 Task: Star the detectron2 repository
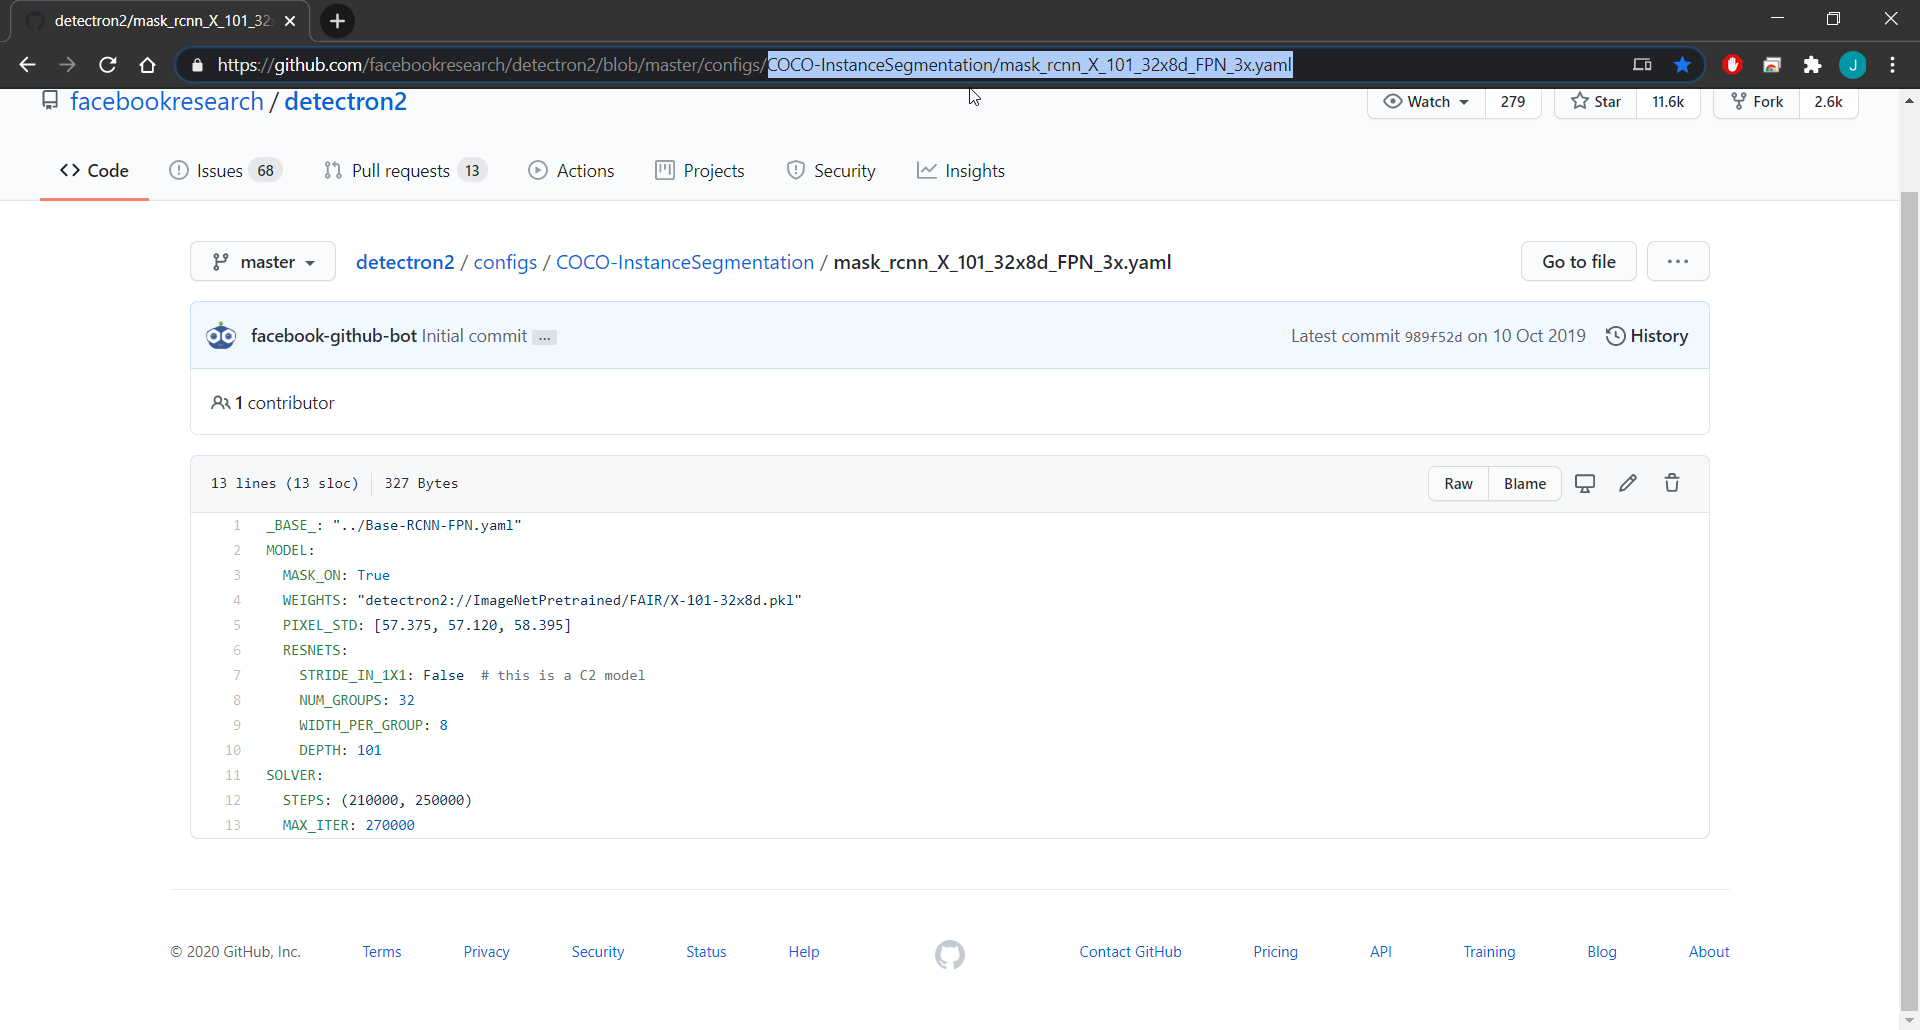coord(1595,102)
